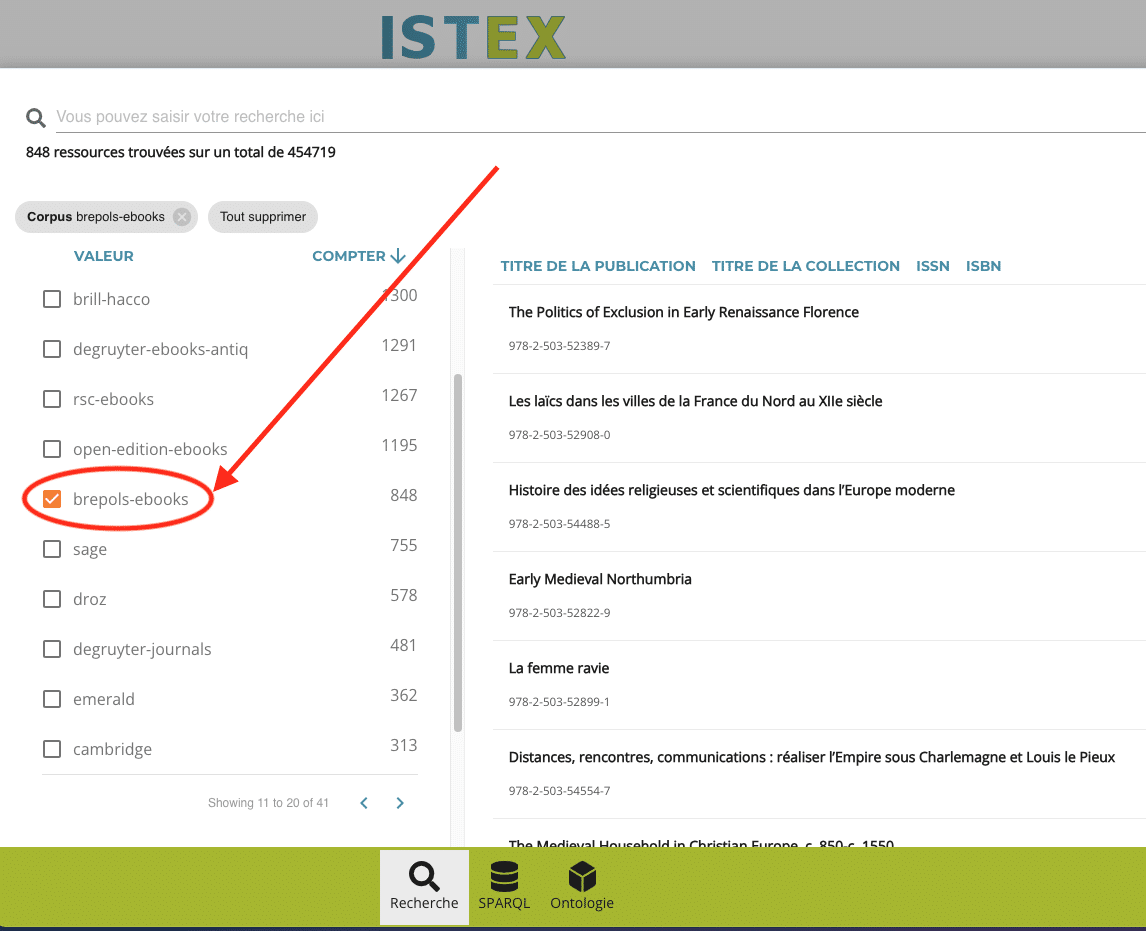1146x931 pixels.
Task: Go to previous page of facet values
Action: point(364,803)
